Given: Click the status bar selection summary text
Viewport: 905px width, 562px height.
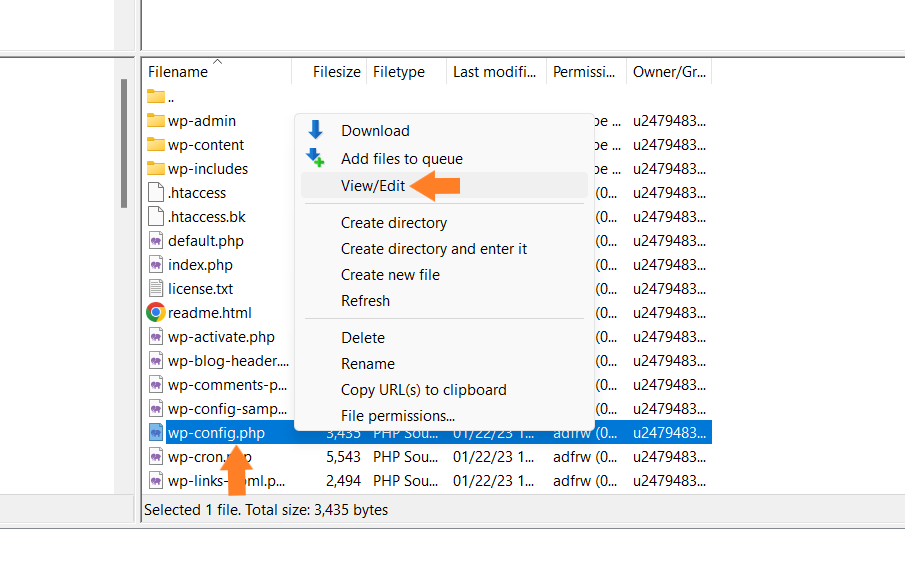Looking at the screenshot, I should [x=266, y=510].
